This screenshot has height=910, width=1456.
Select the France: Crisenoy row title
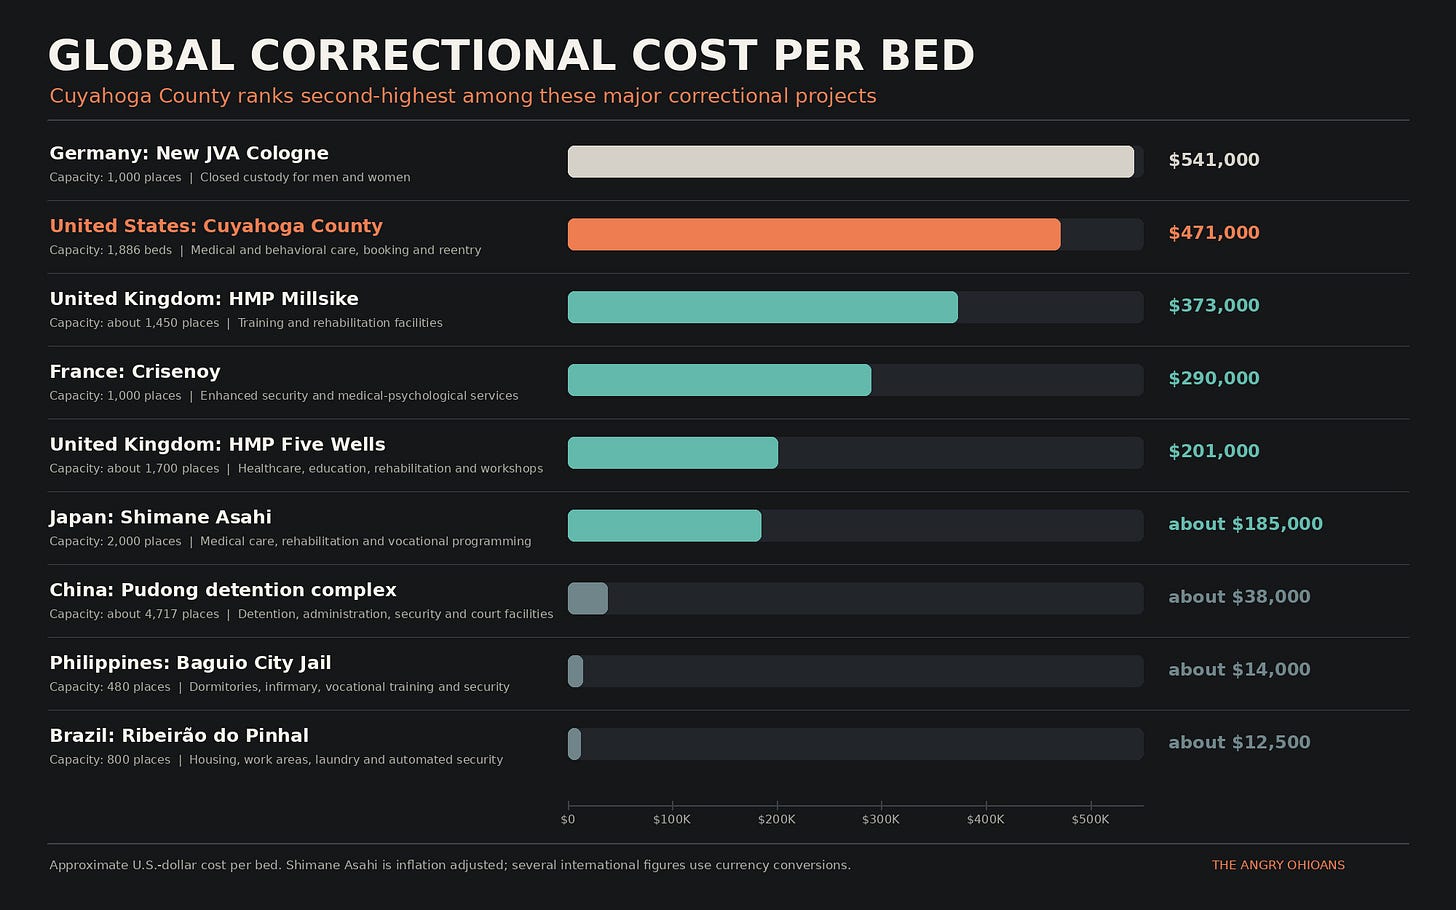[x=135, y=372]
